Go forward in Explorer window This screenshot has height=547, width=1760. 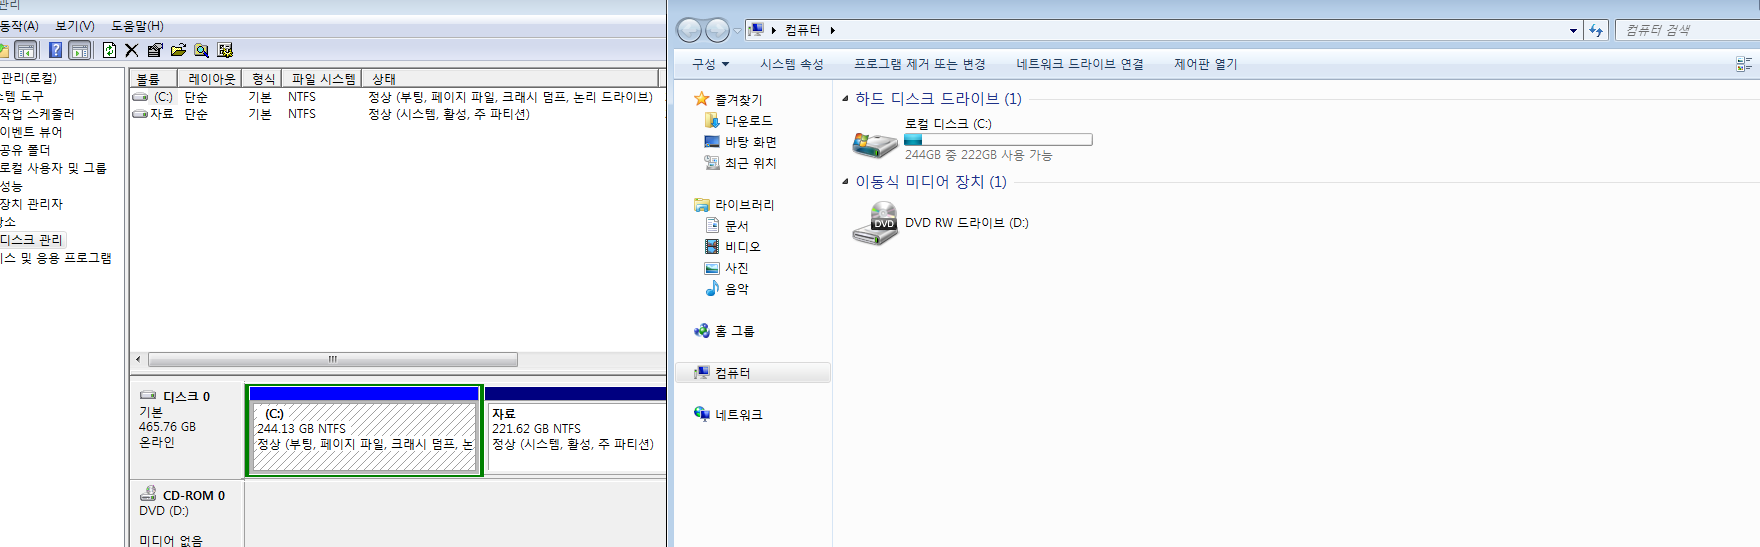tap(717, 30)
